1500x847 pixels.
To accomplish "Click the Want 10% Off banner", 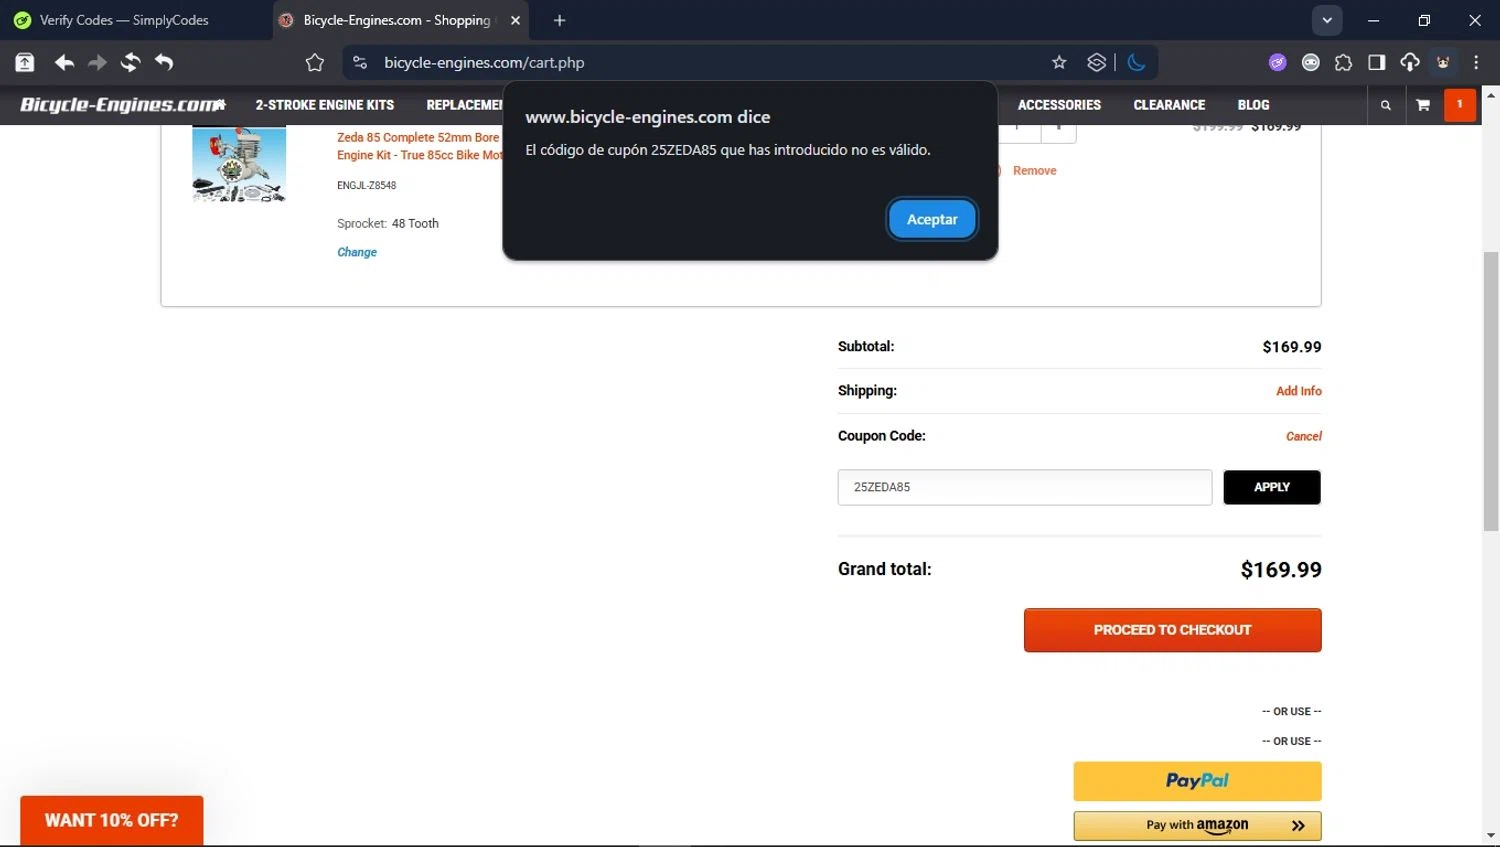I will click(x=111, y=820).
